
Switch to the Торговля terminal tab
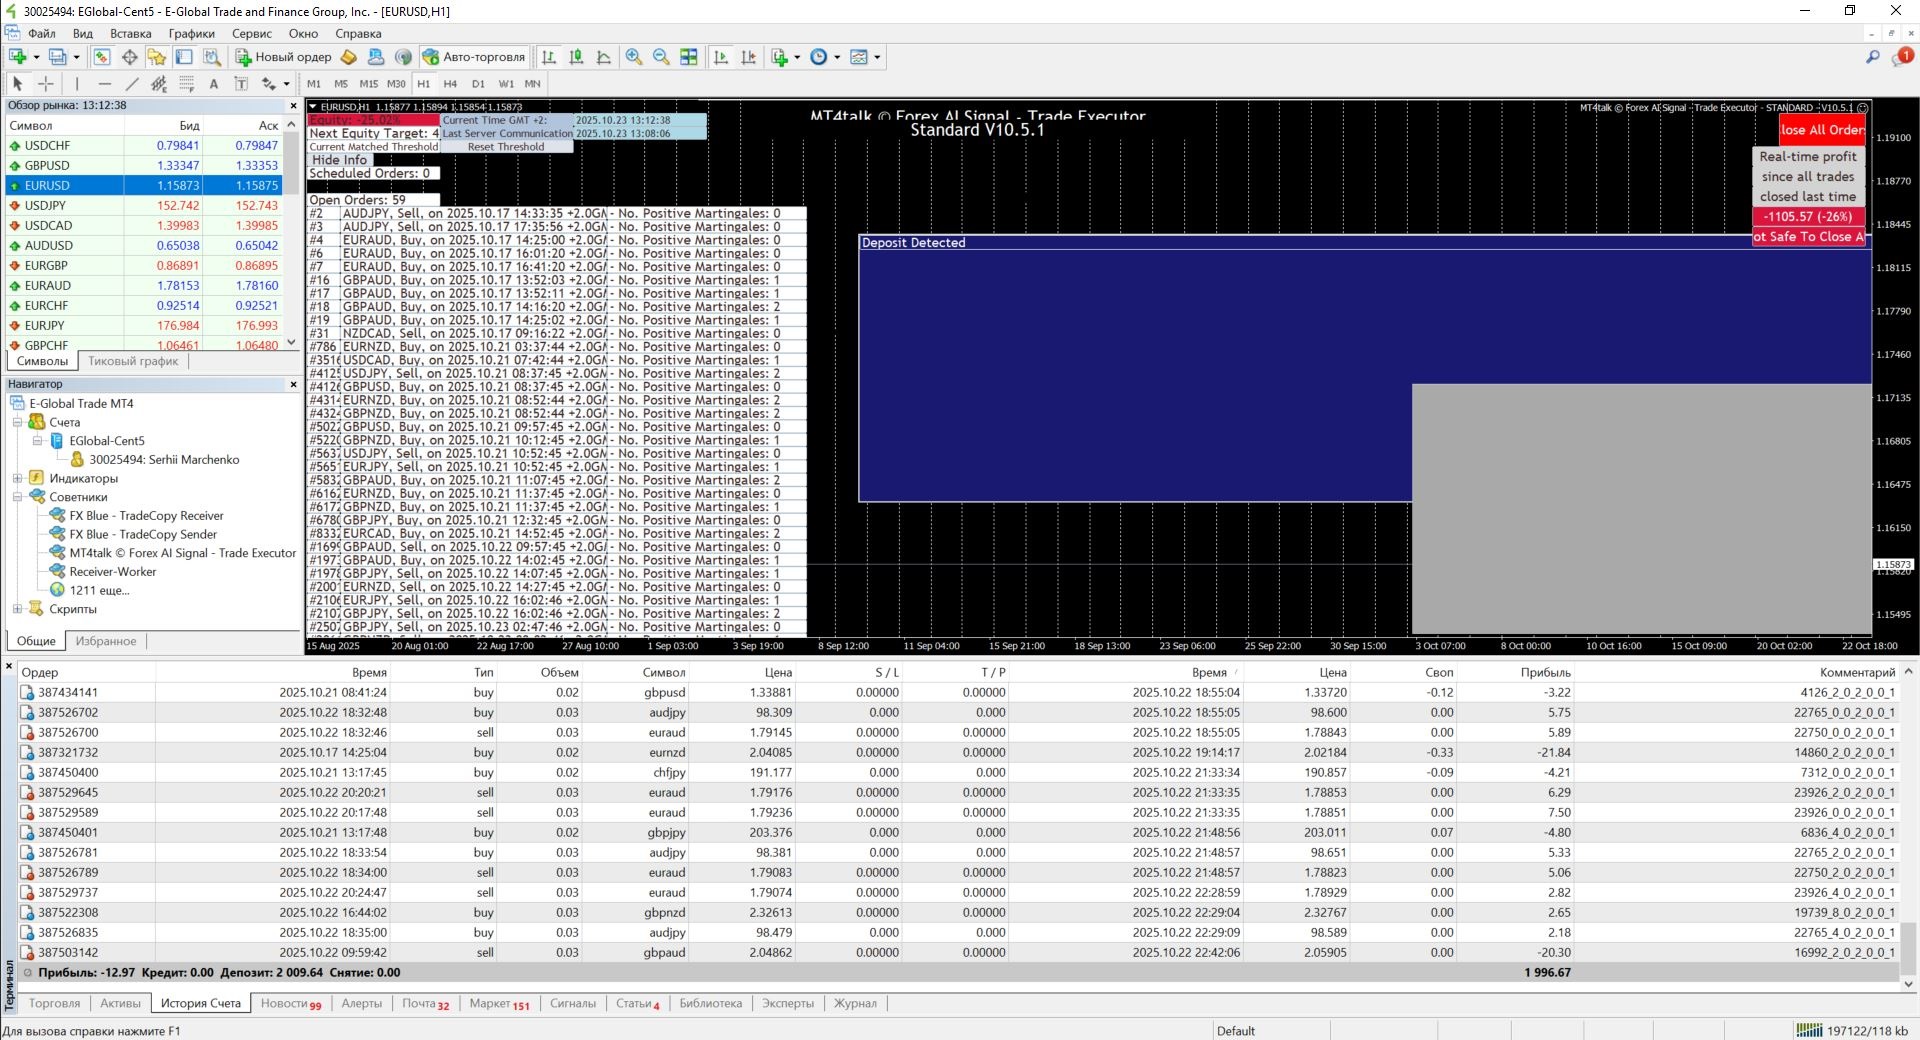(x=54, y=1003)
